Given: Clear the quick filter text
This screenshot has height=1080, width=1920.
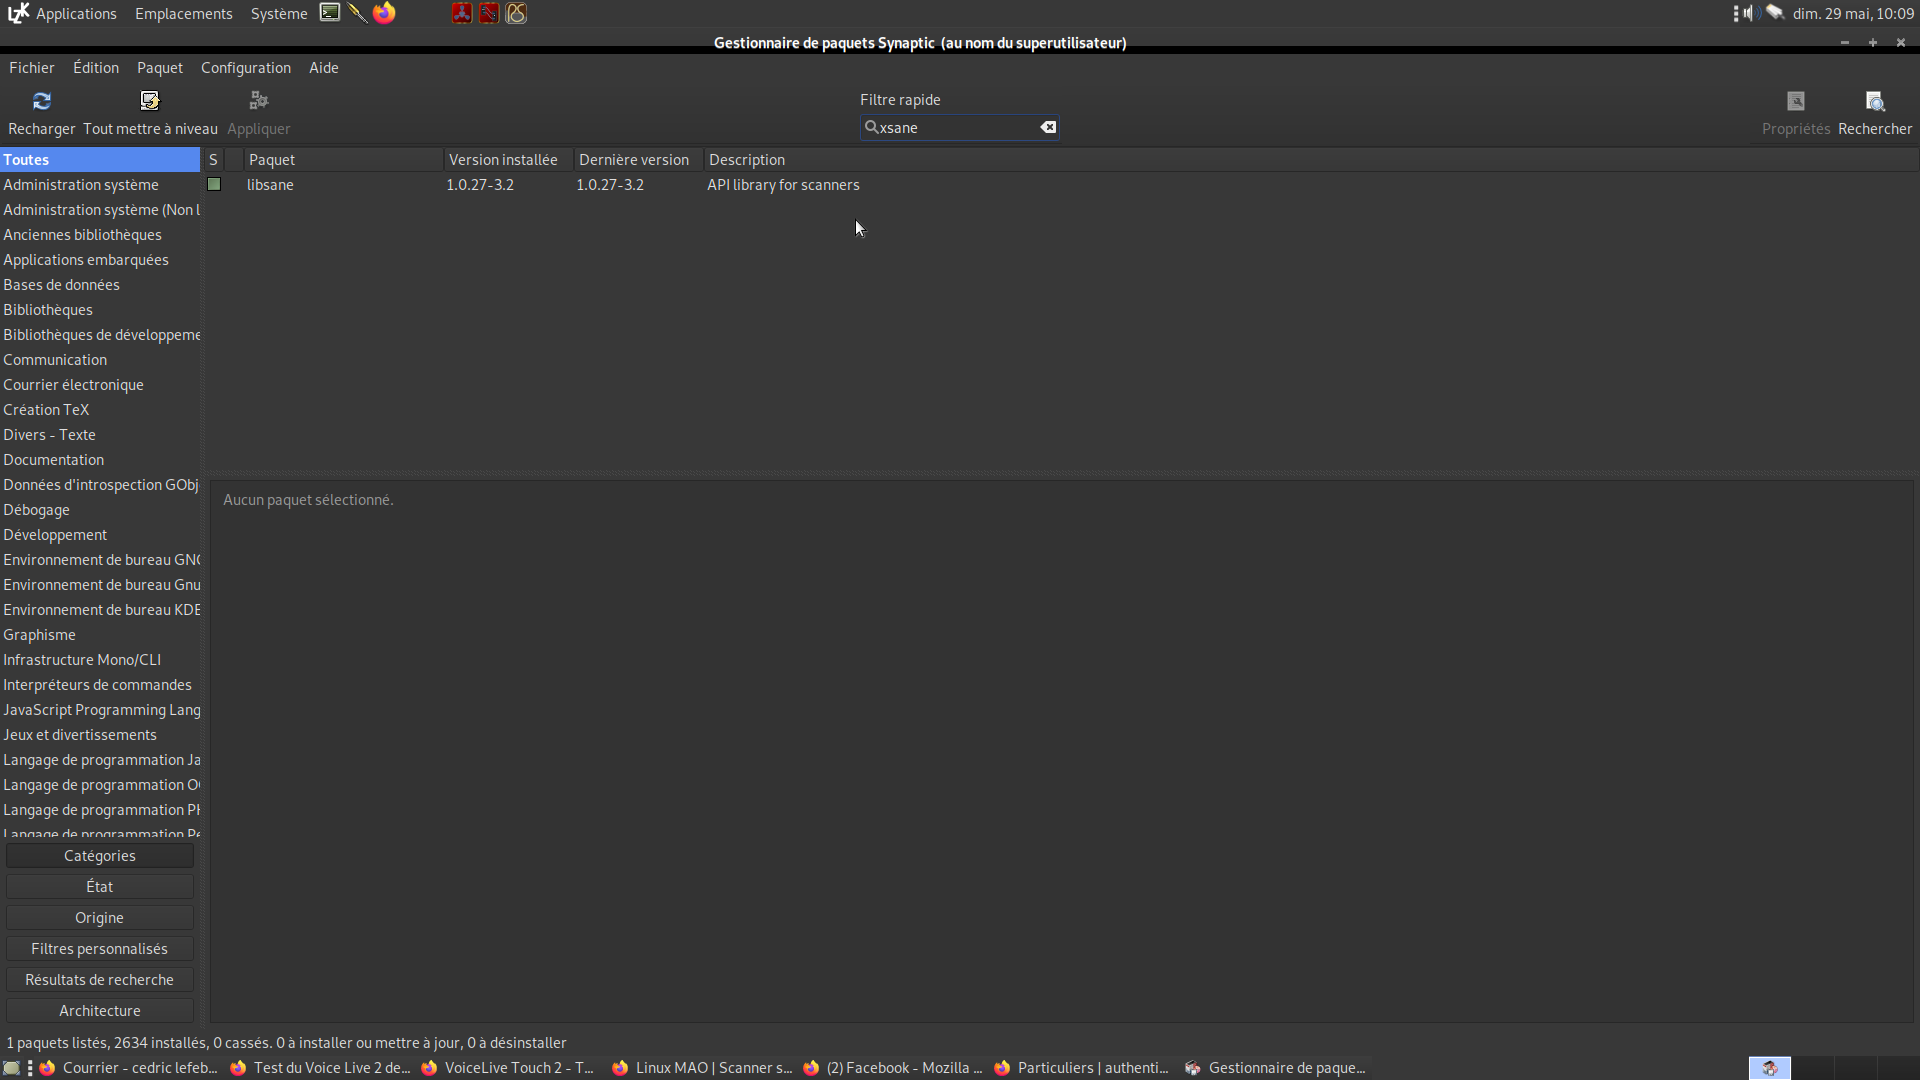Looking at the screenshot, I should 1048,127.
